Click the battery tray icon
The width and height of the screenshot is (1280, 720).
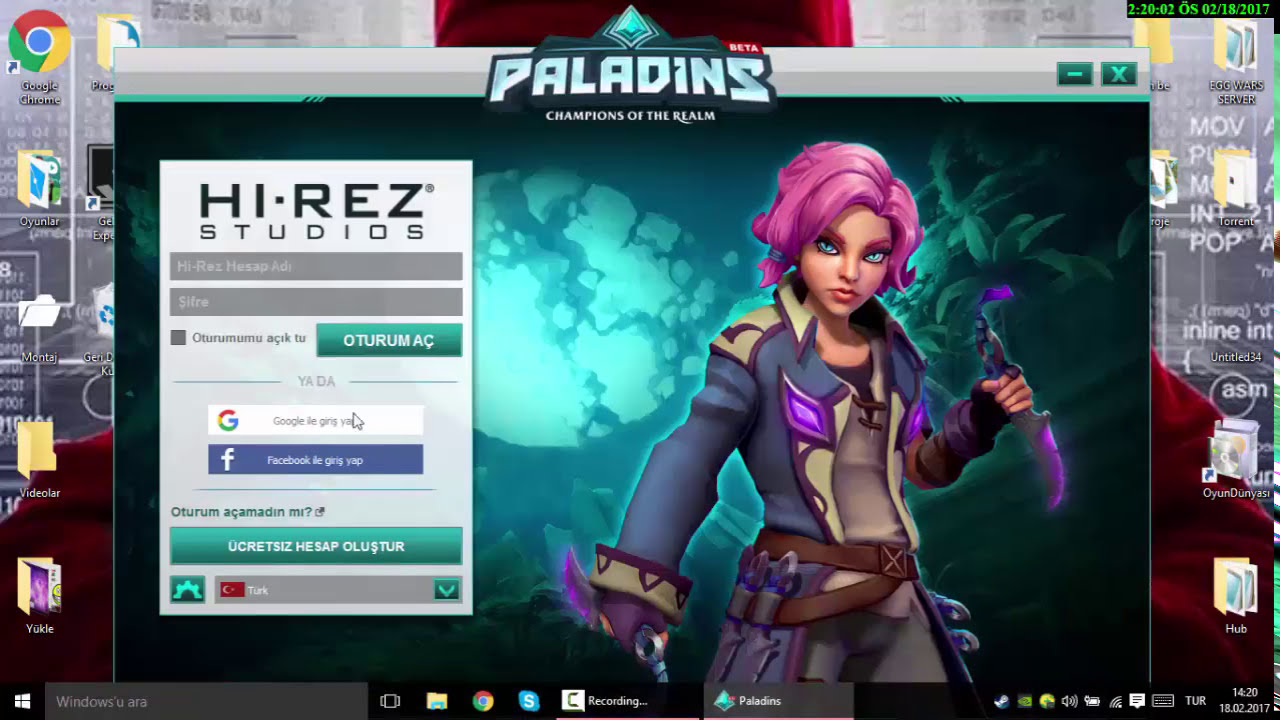[1092, 701]
